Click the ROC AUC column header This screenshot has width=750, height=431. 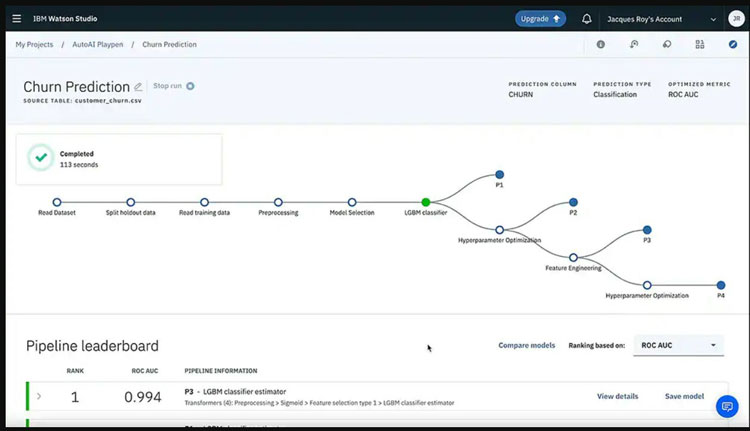144,371
